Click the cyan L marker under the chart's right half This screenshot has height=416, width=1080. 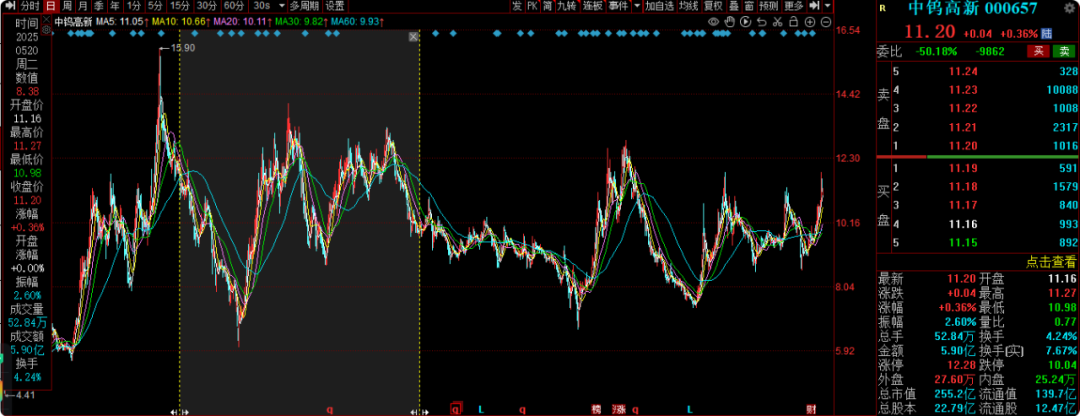(x=689, y=410)
